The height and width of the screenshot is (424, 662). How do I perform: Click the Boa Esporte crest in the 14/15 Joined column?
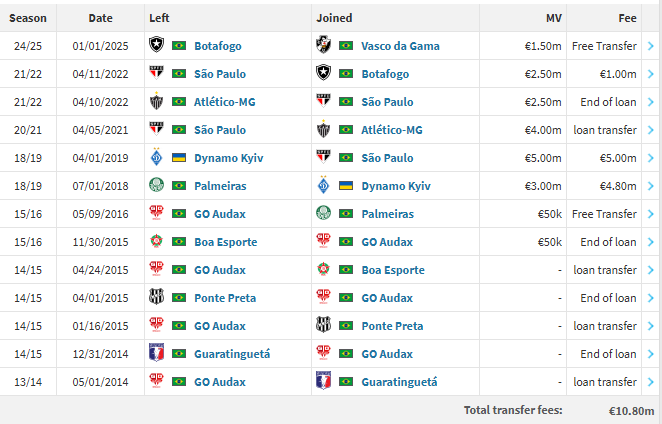tap(323, 270)
